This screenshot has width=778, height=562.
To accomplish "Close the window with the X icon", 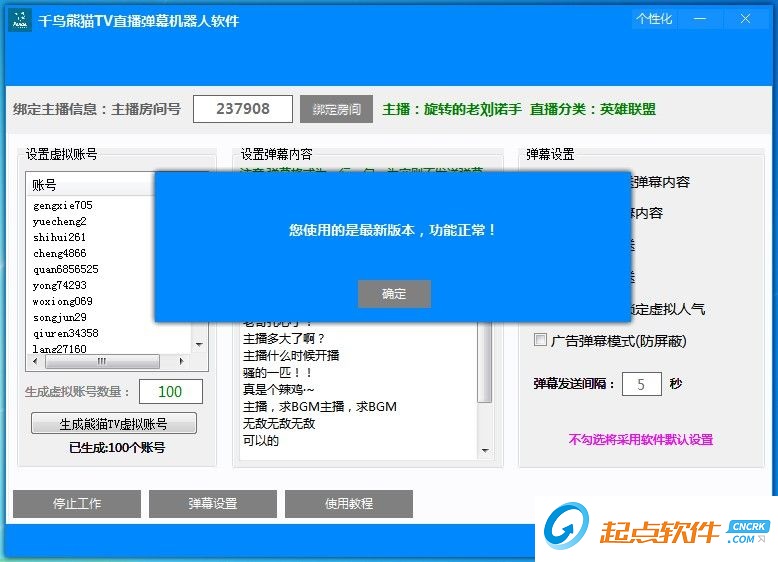I will click(x=745, y=19).
